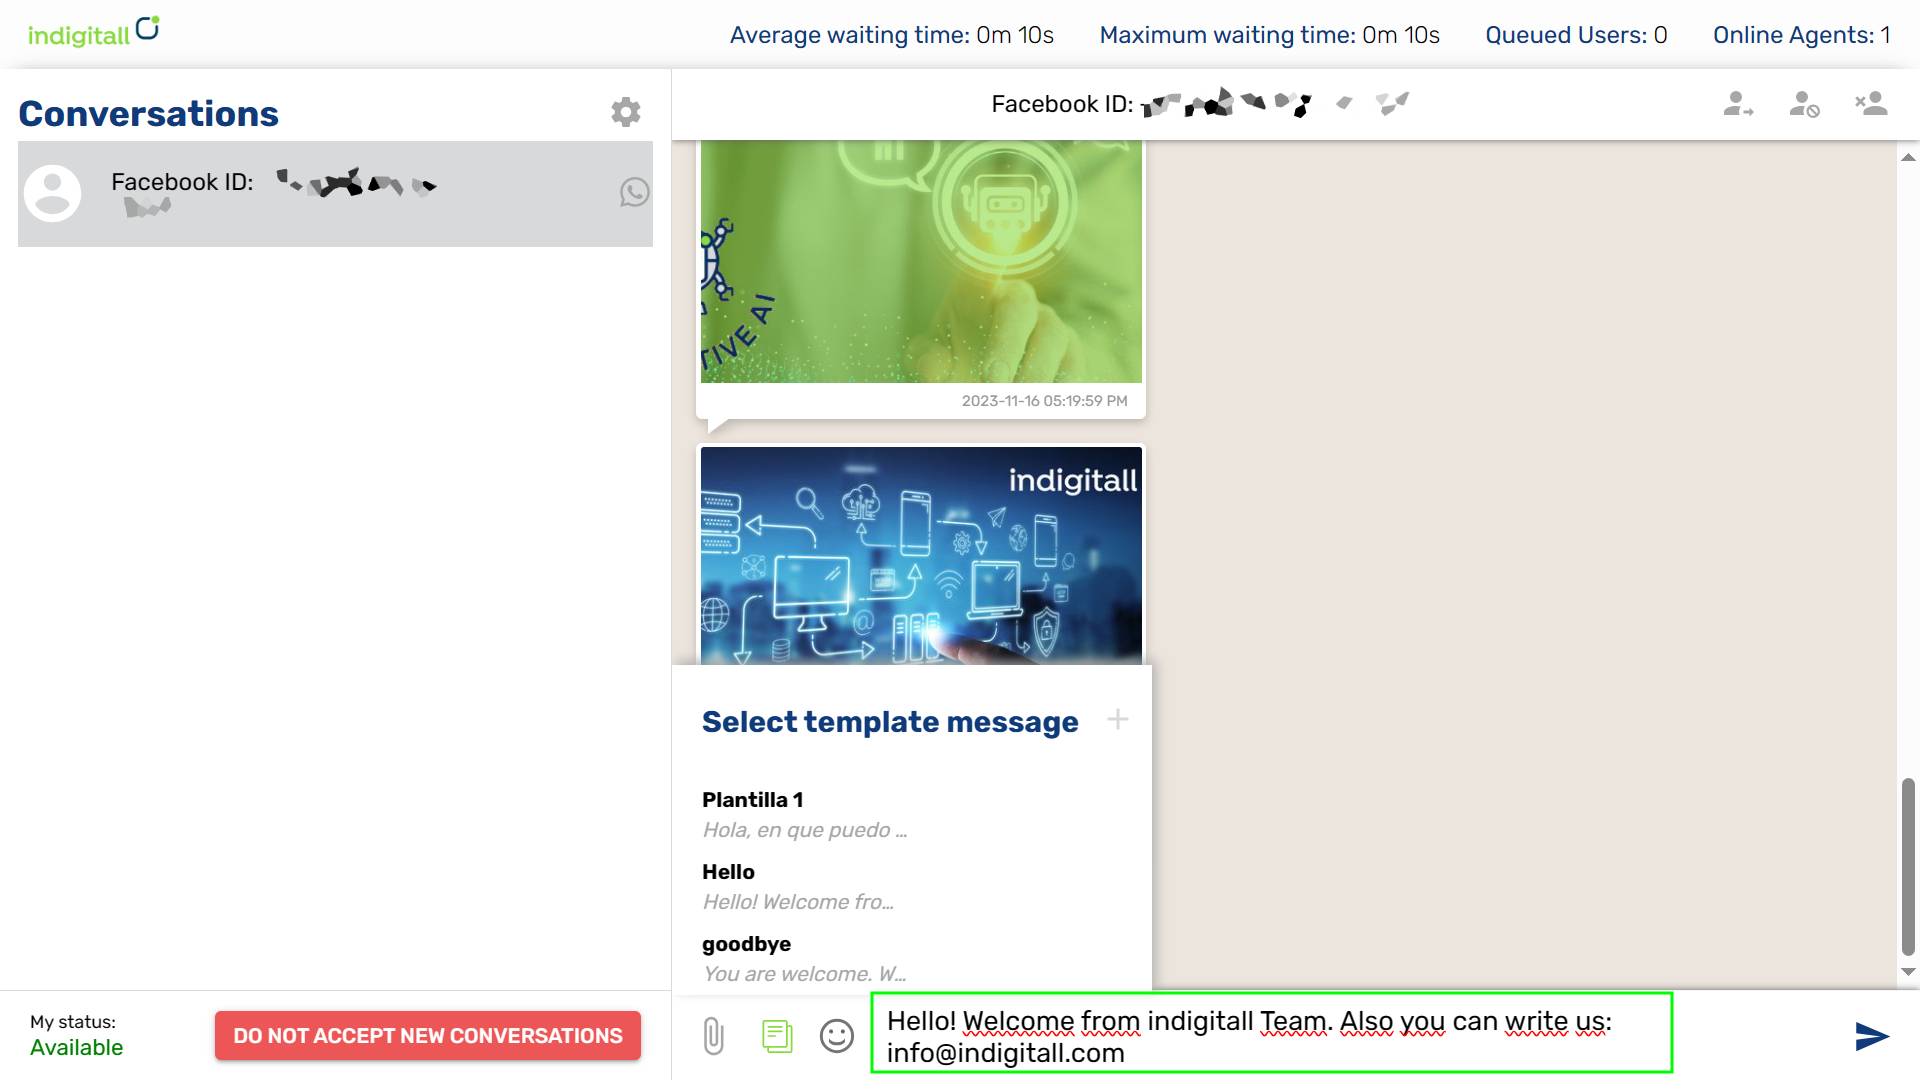Click the chat scroll down arrow
1920x1080 pixels.
coord(1908,972)
